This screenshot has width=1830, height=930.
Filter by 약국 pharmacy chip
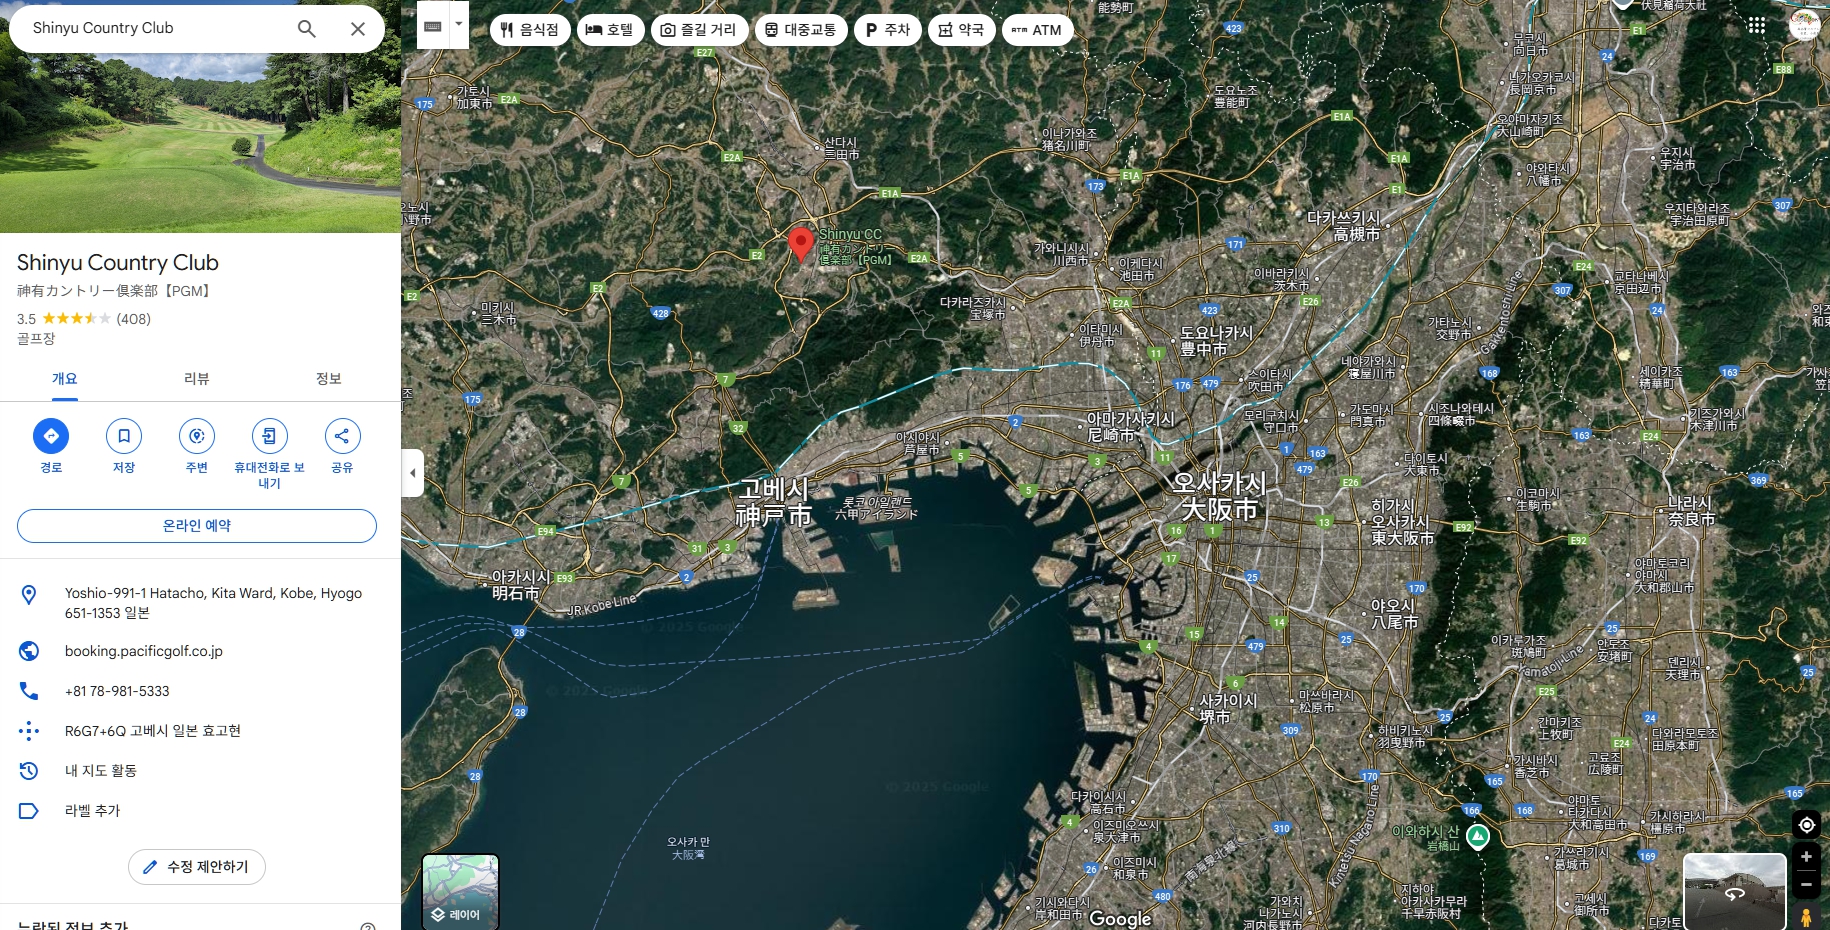pyautogui.click(x=961, y=30)
